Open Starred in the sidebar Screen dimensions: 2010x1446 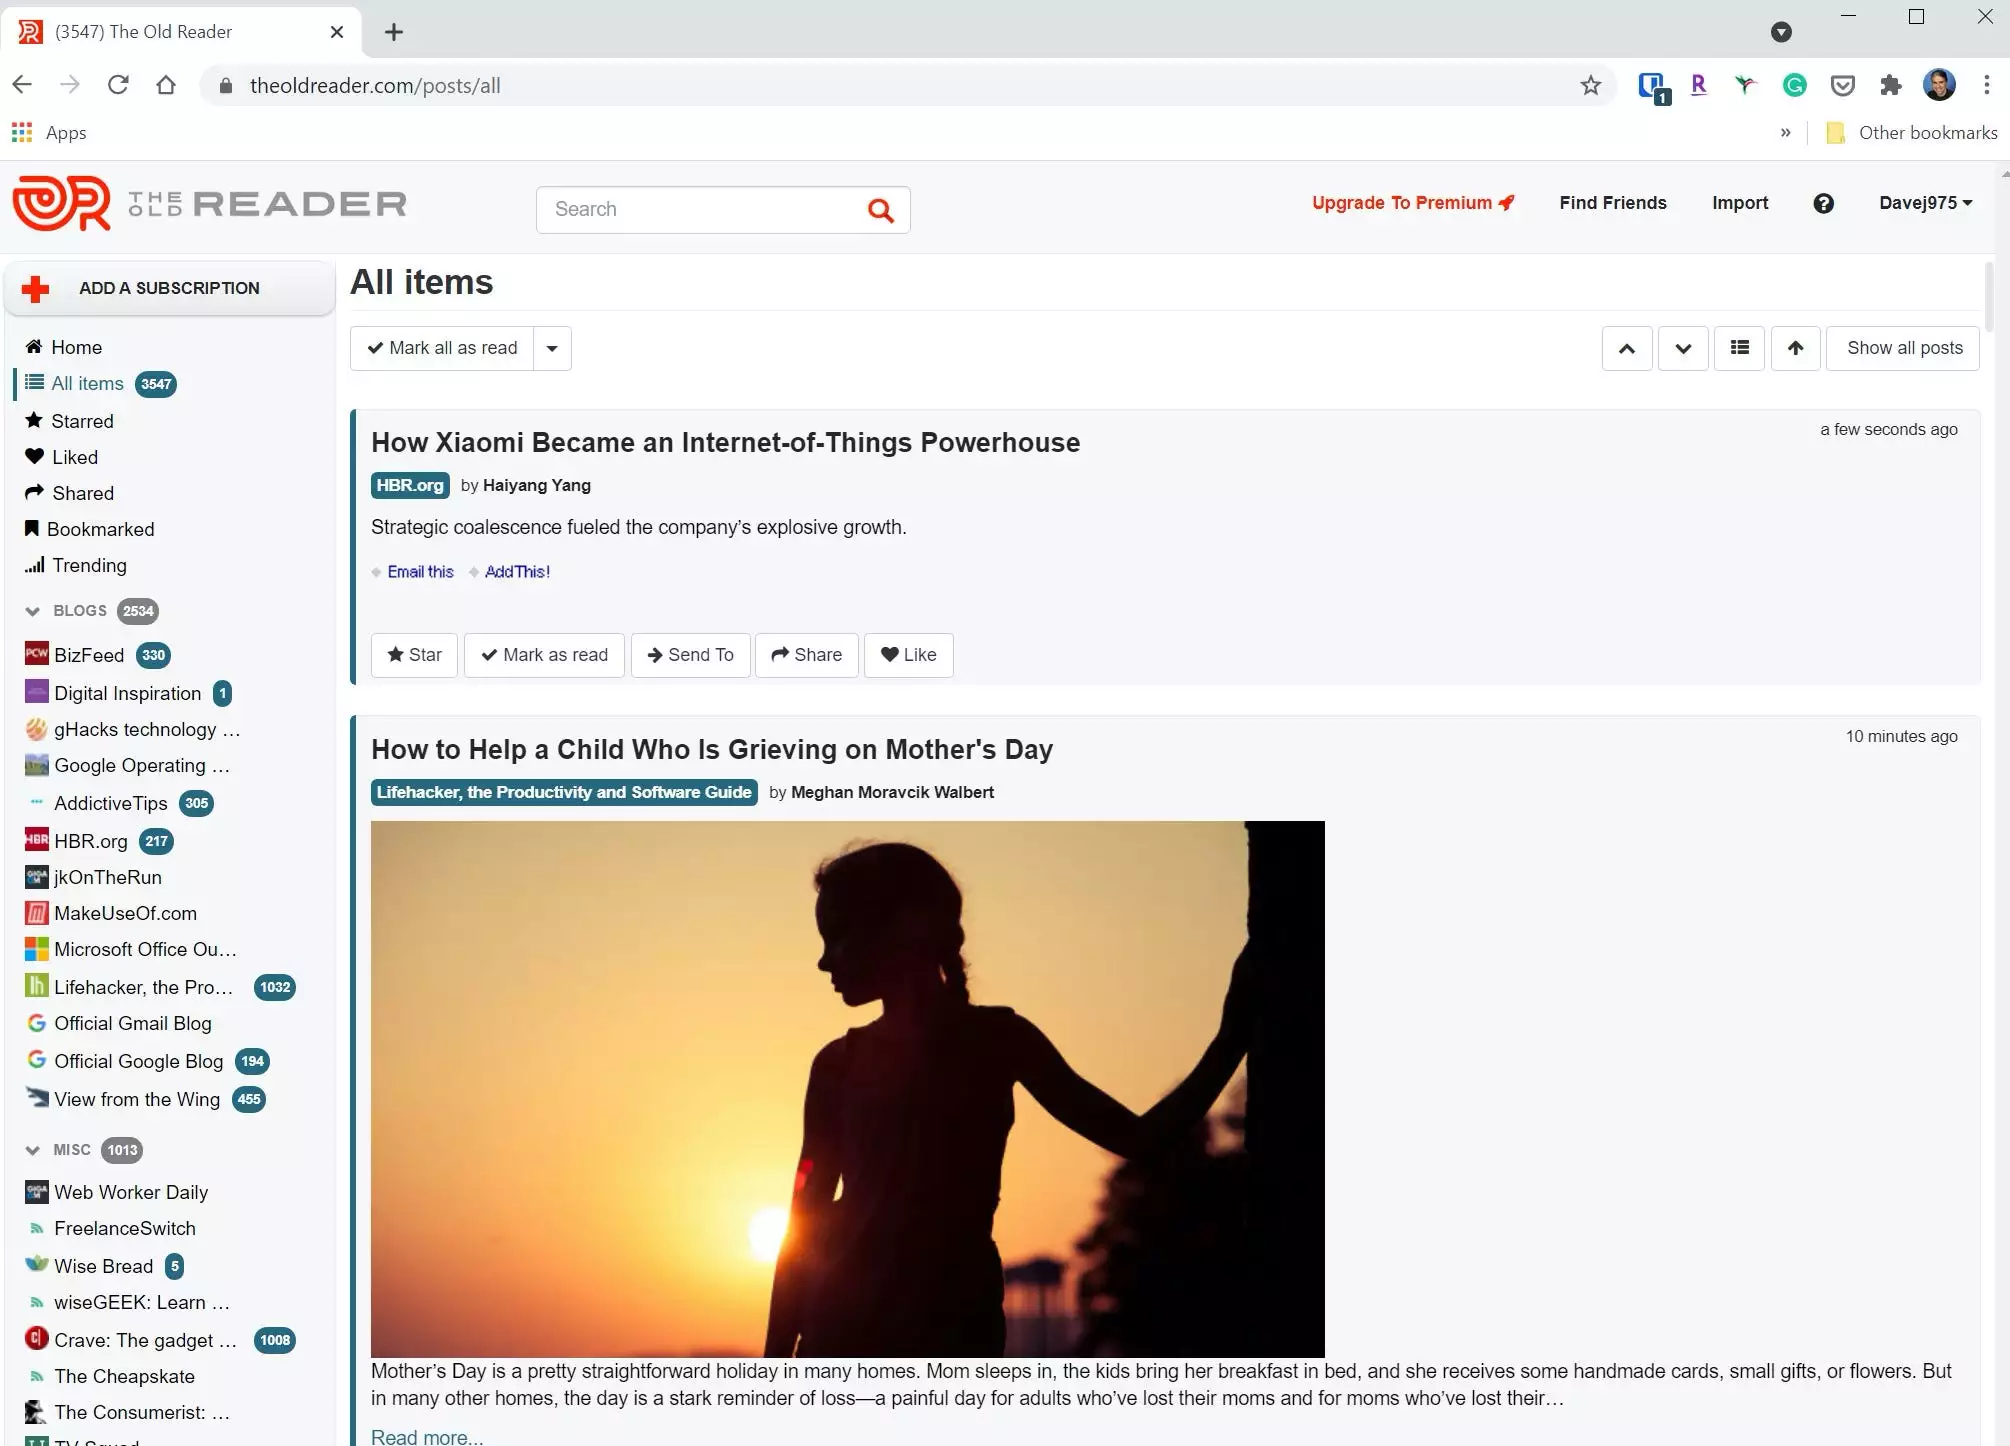82,421
